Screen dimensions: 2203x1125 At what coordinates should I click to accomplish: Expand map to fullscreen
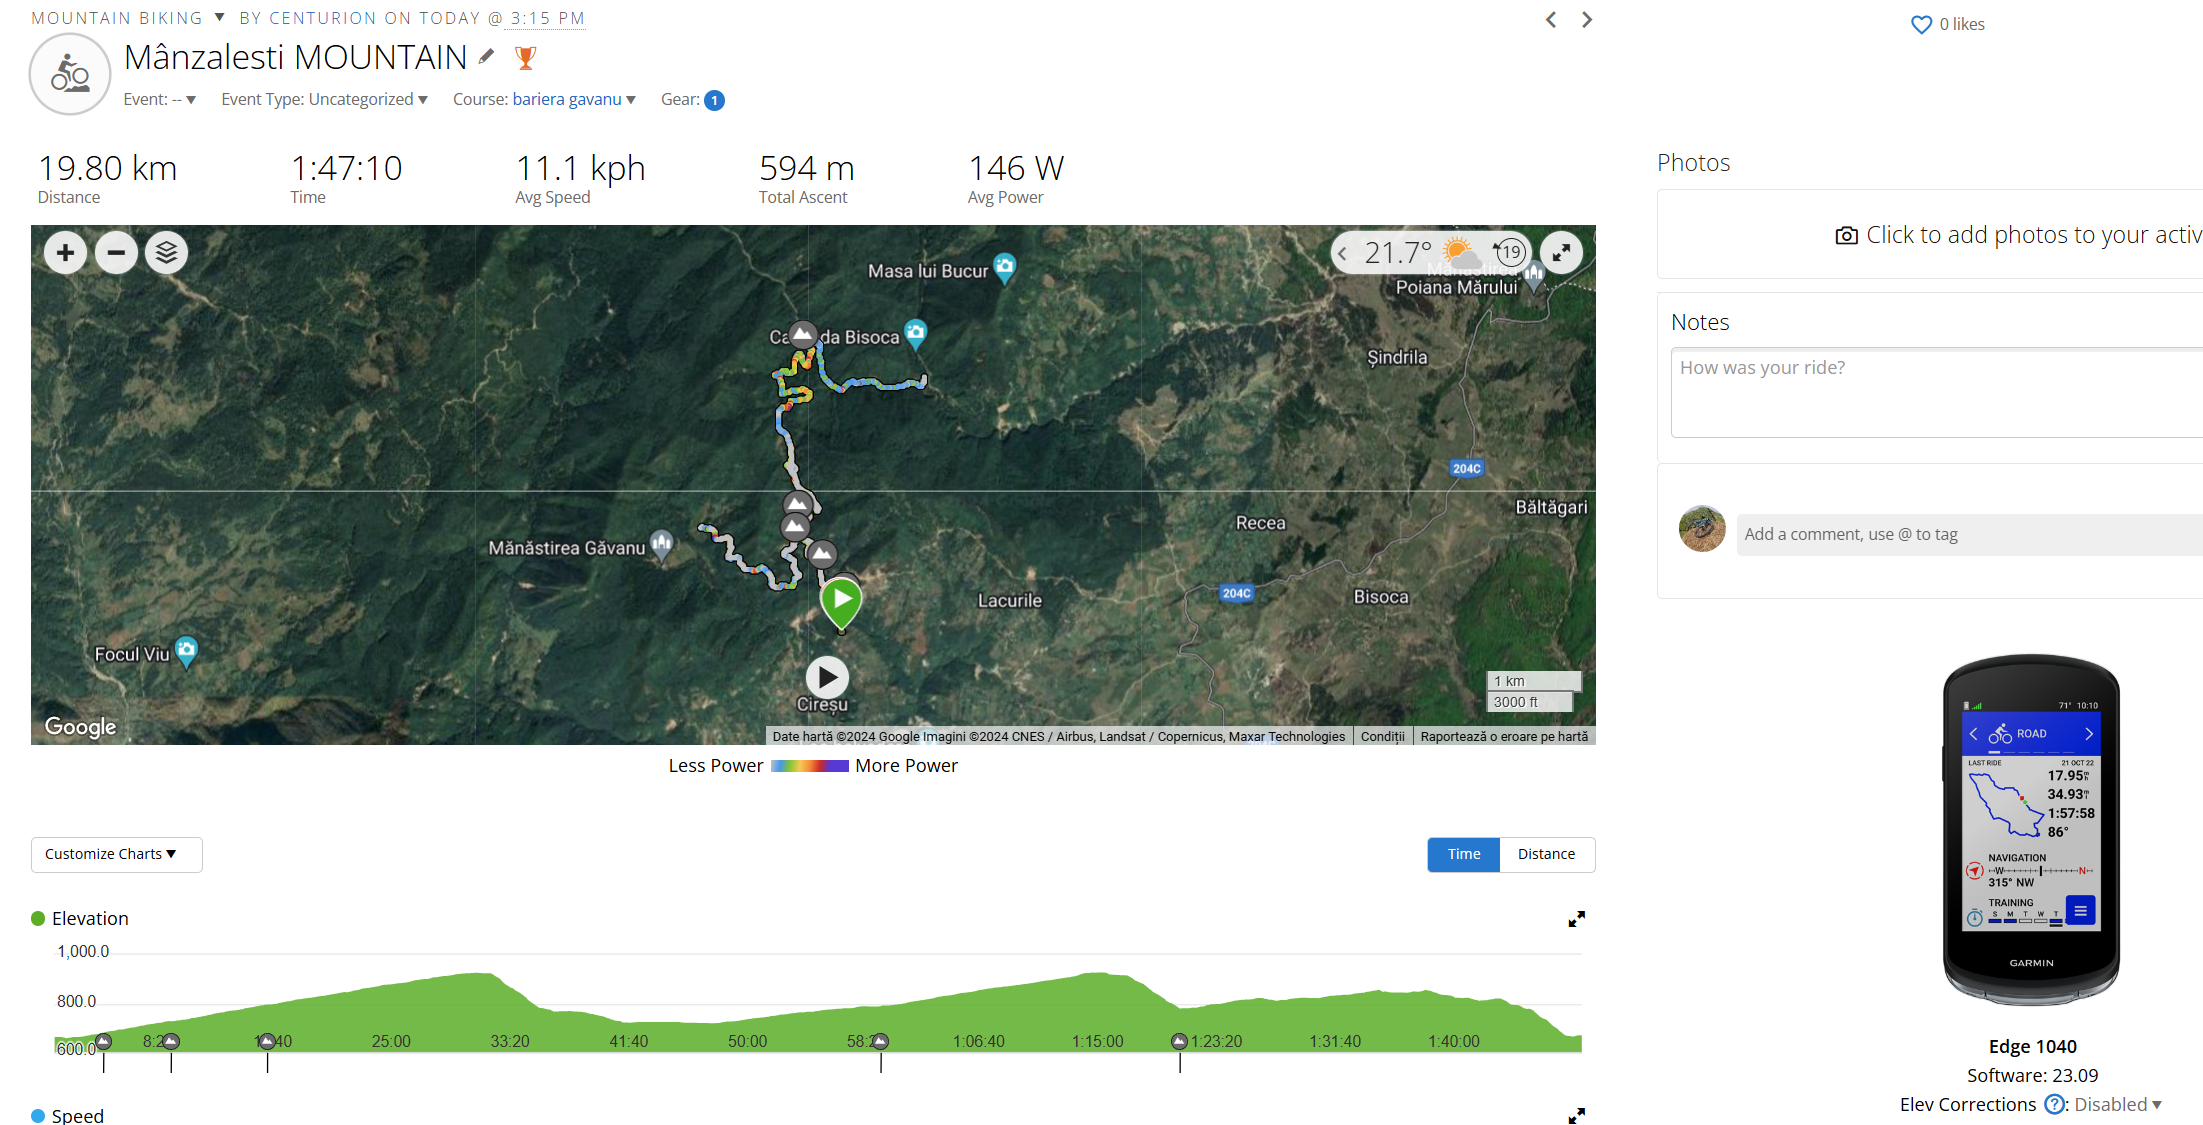(x=1561, y=253)
